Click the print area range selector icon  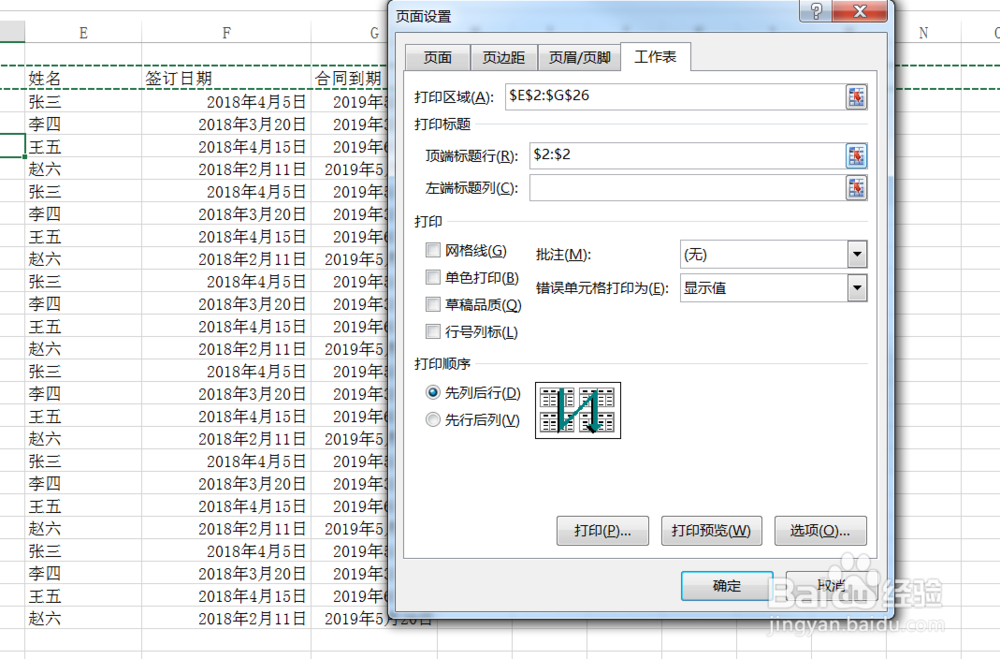tap(857, 96)
